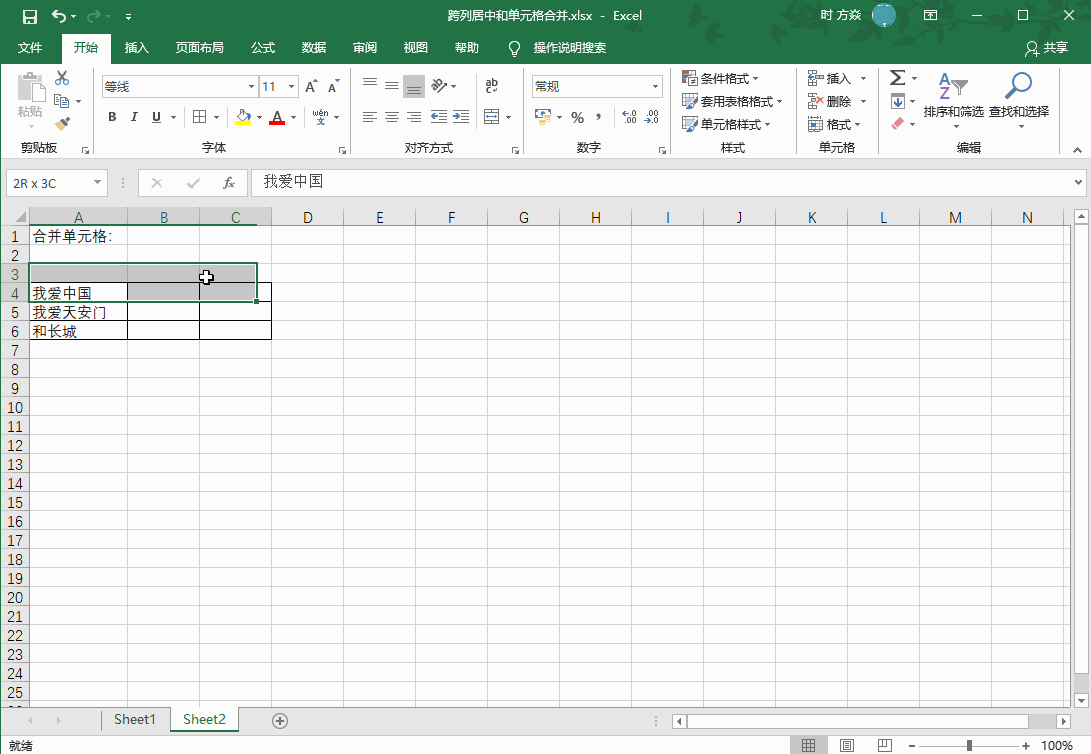
Task: Select cell containing 我爱天安门
Action: (x=79, y=312)
